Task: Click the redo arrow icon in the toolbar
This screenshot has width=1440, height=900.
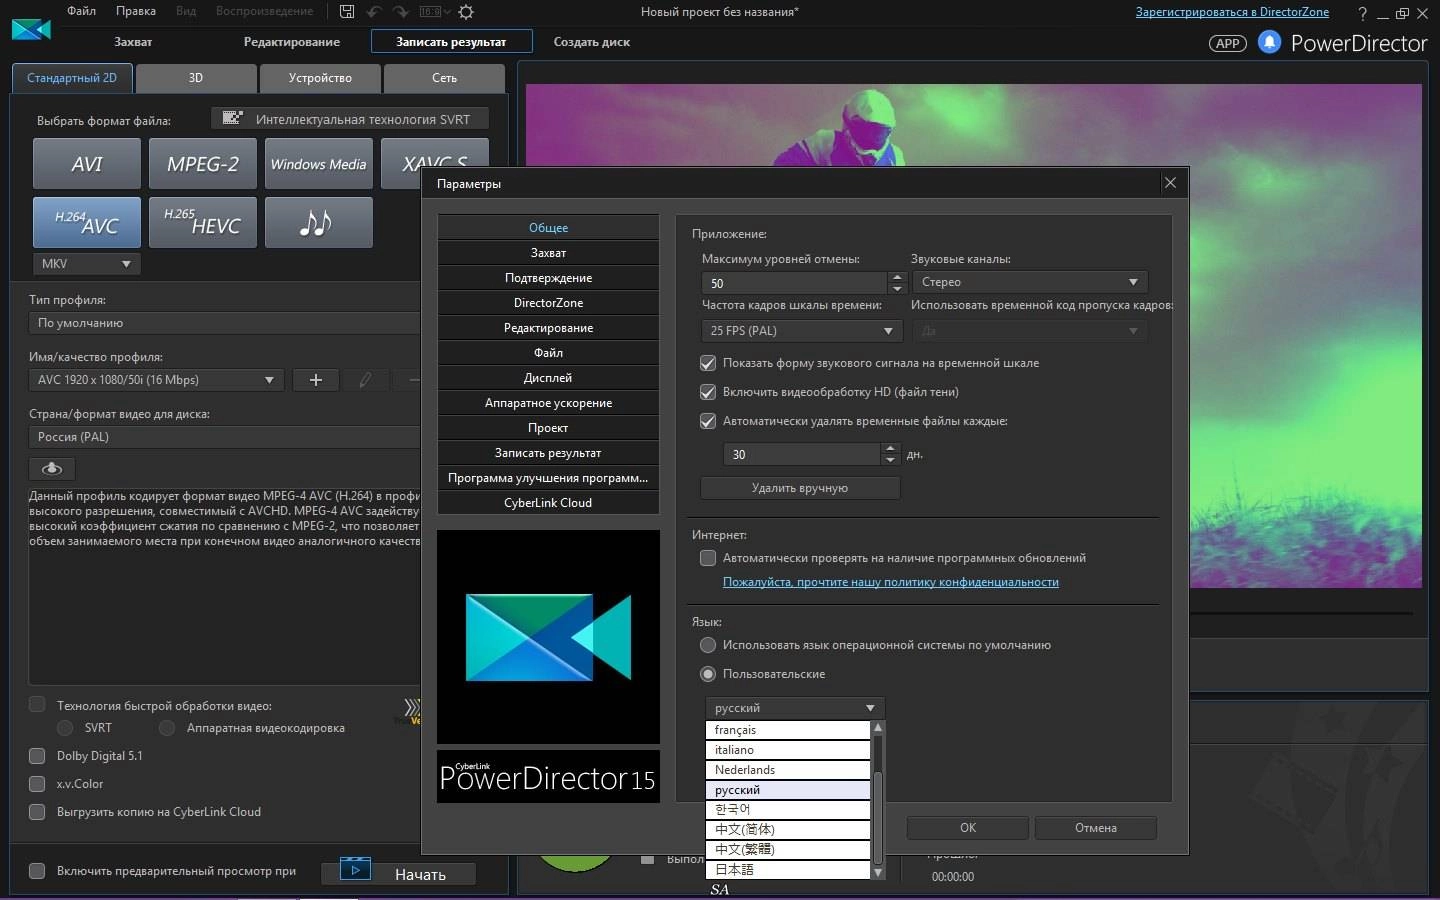Action: tap(400, 12)
